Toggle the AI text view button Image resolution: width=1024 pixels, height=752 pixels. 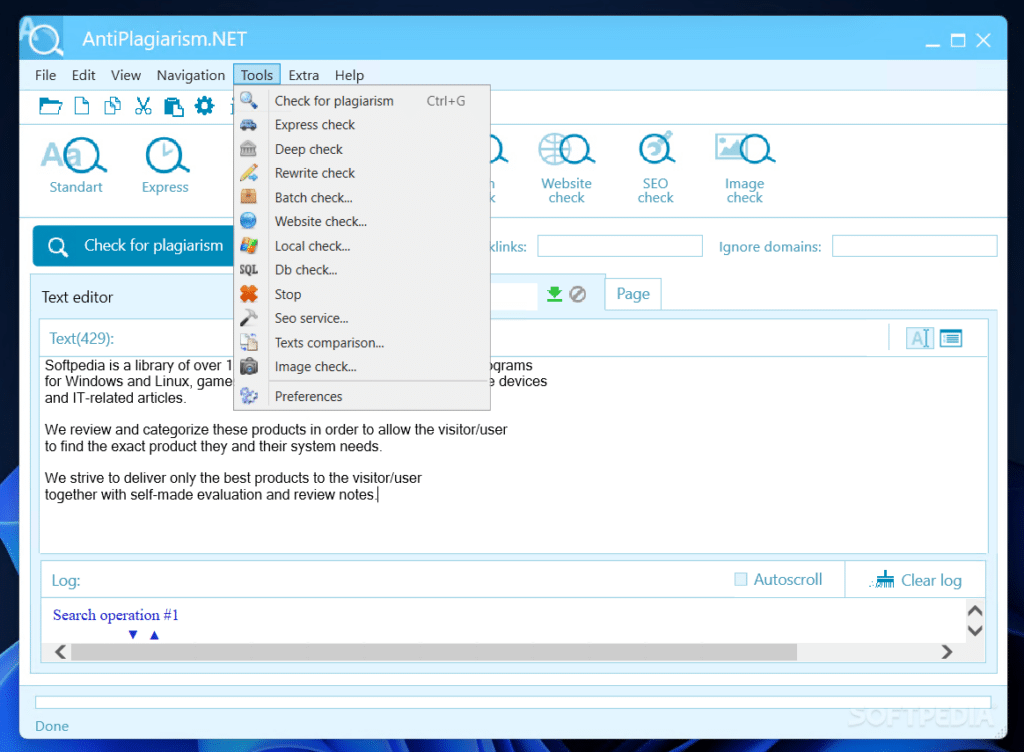920,338
